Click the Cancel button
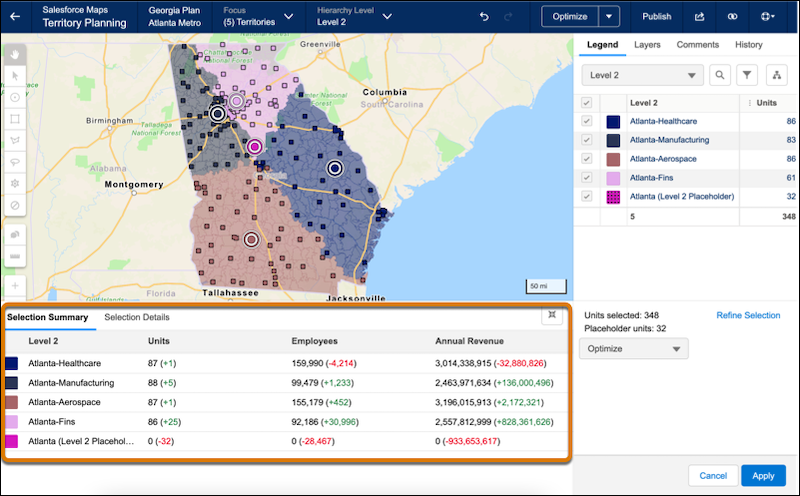The image size is (800, 496). click(x=713, y=476)
